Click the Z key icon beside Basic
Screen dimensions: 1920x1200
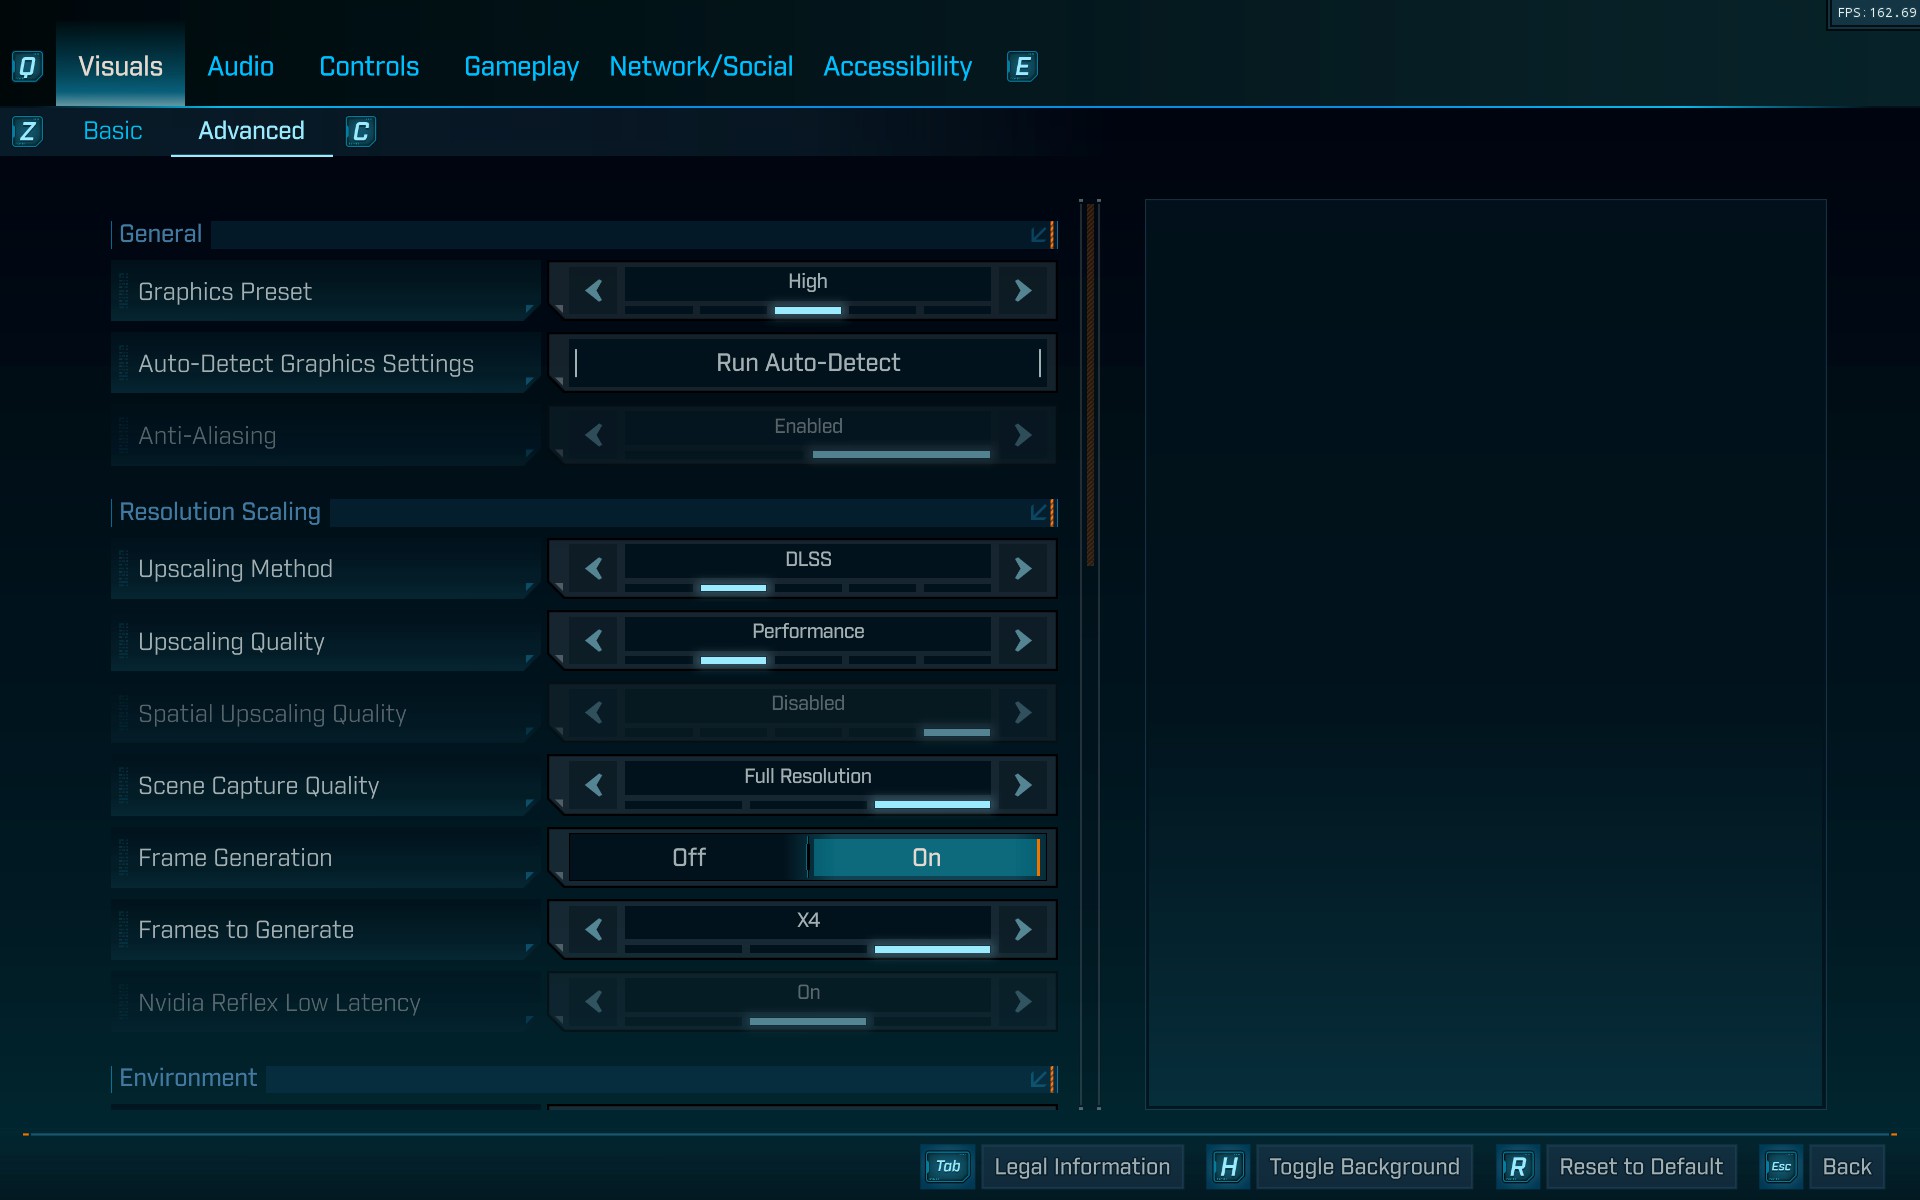[x=27, y=131]
